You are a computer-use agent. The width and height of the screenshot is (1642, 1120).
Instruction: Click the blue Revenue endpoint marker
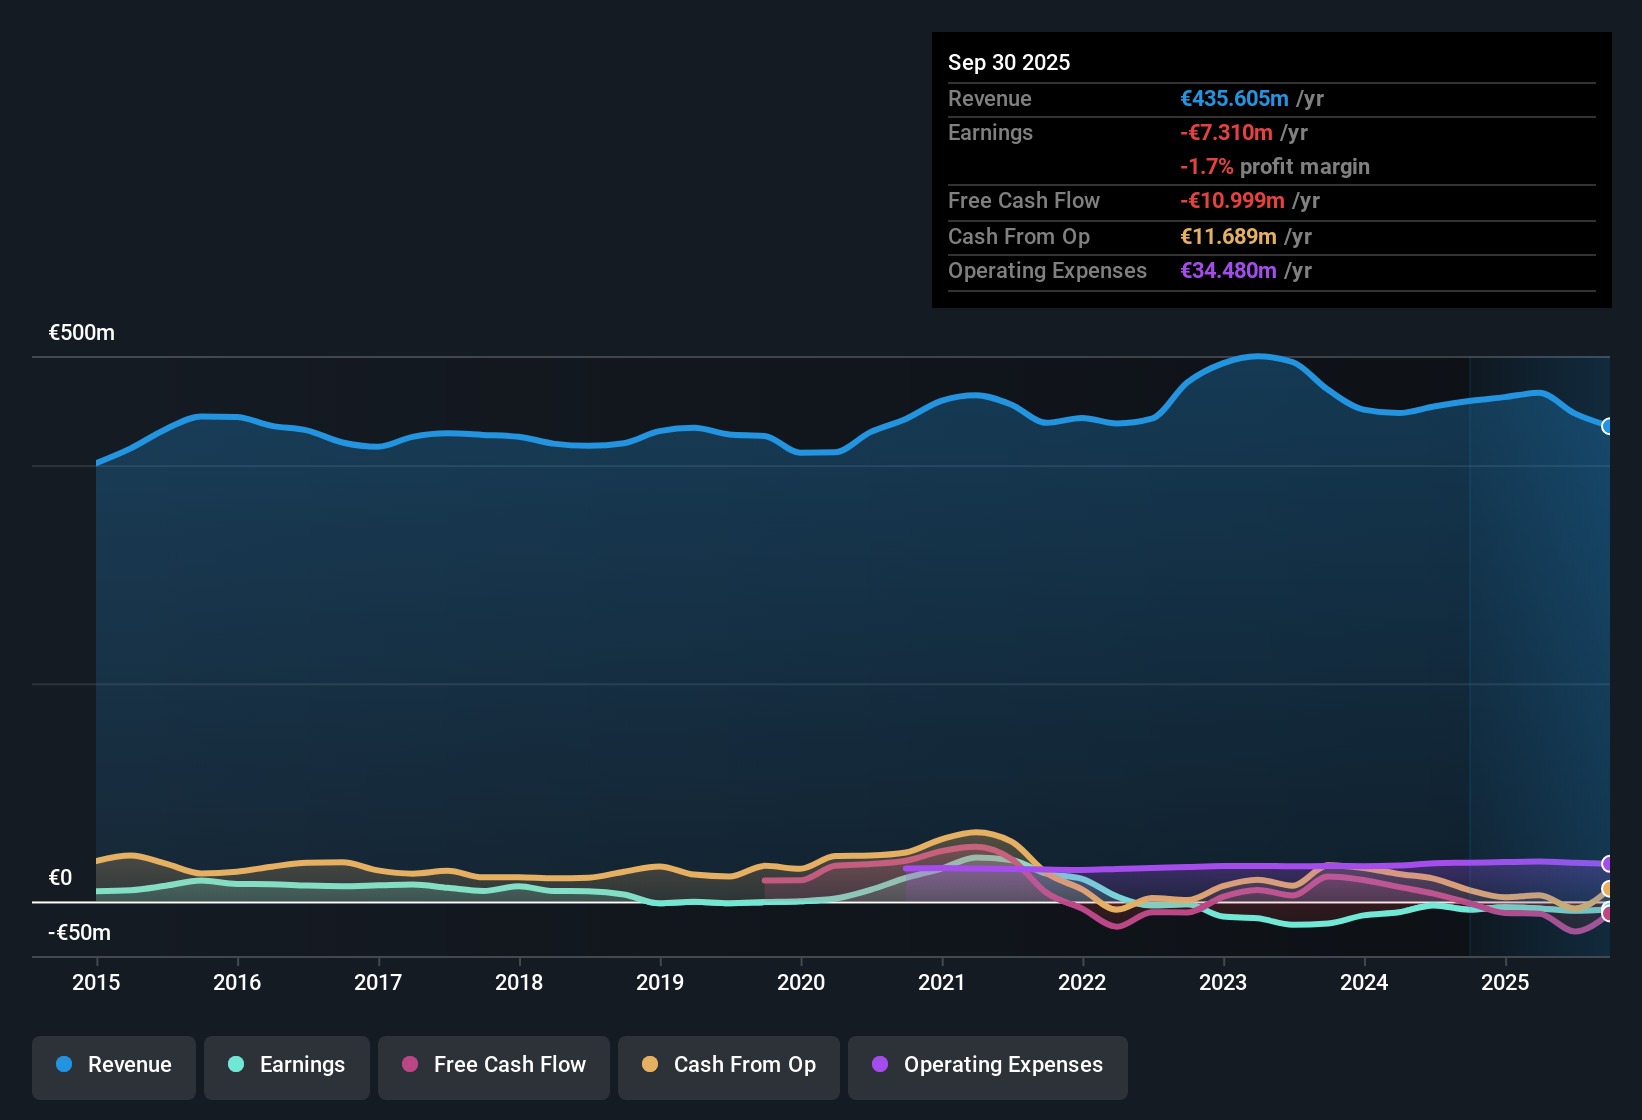[x=1608, y=426]
